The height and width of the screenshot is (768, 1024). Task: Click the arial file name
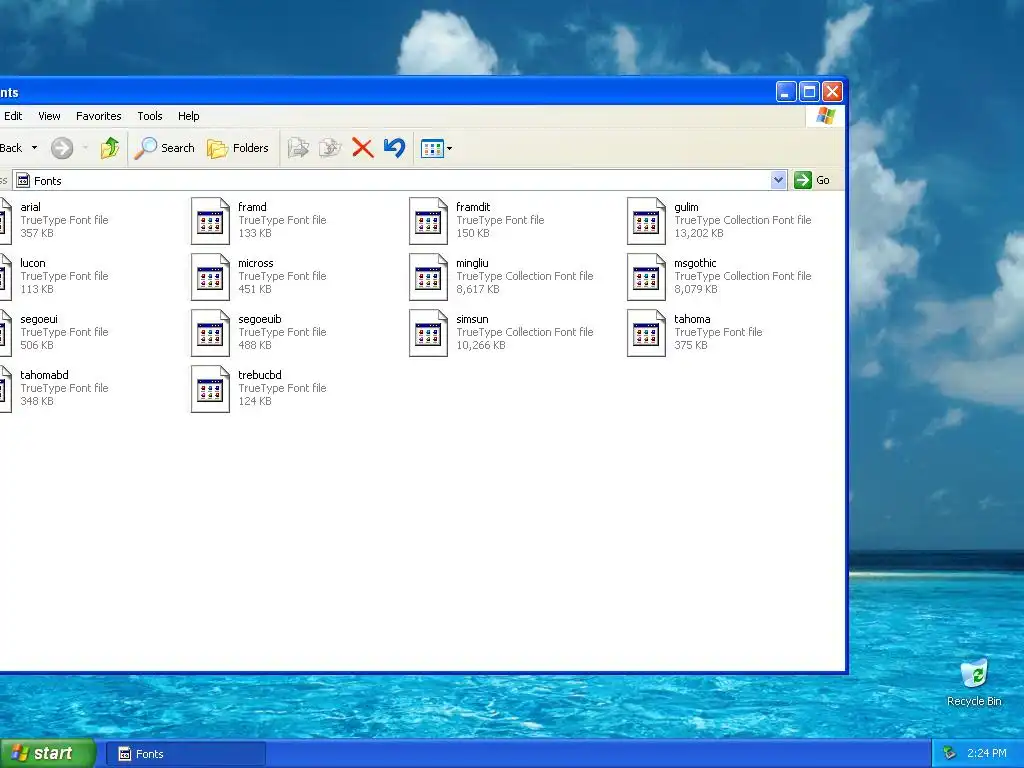30,207
